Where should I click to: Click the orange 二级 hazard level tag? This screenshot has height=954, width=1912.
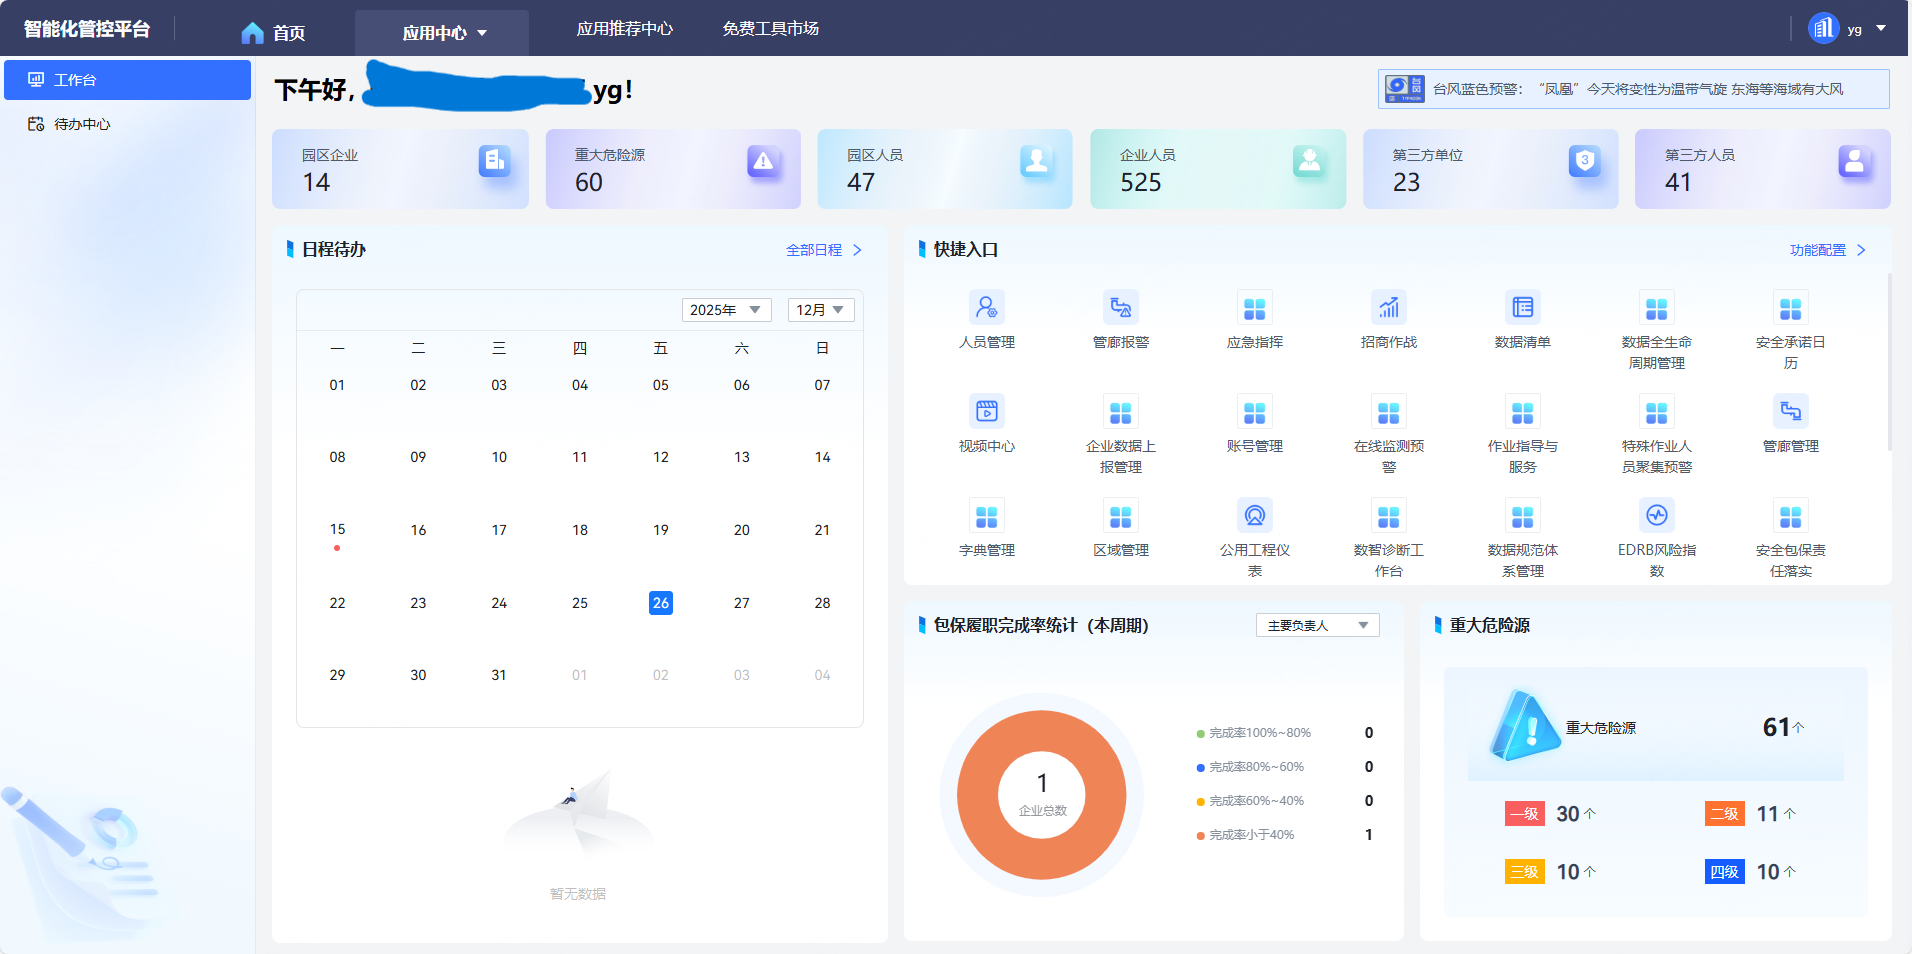pyautogui.click(x=1725, y=814)
